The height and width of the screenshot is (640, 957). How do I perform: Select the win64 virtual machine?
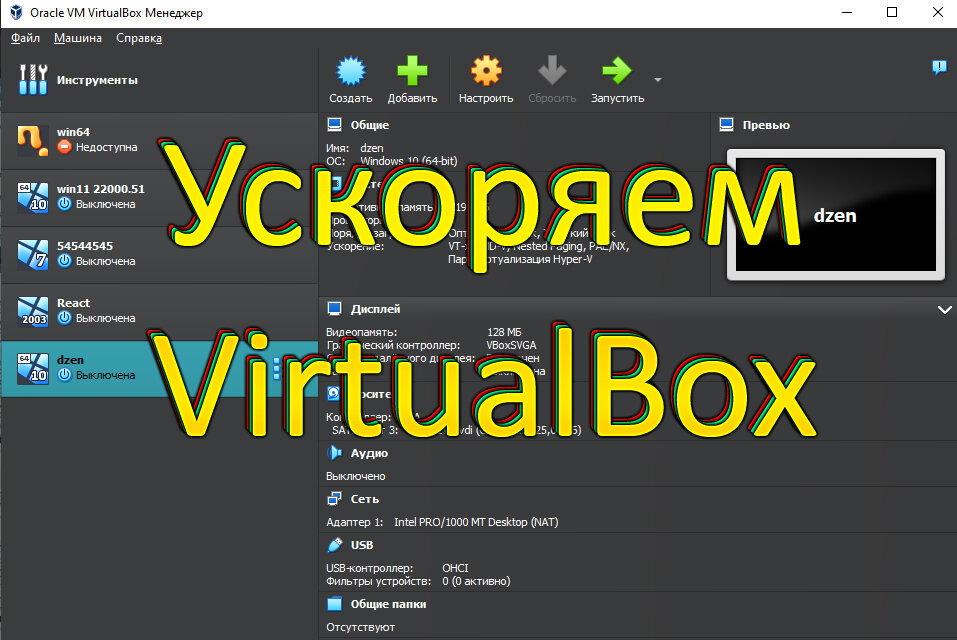[159, 140]
